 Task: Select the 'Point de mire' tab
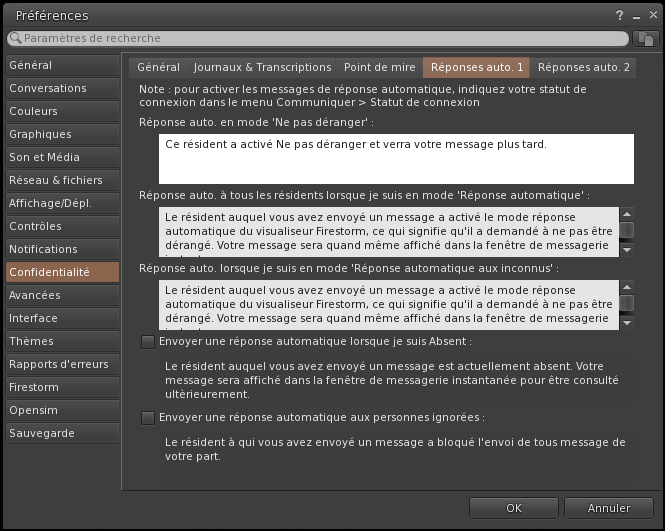[379, 67]
